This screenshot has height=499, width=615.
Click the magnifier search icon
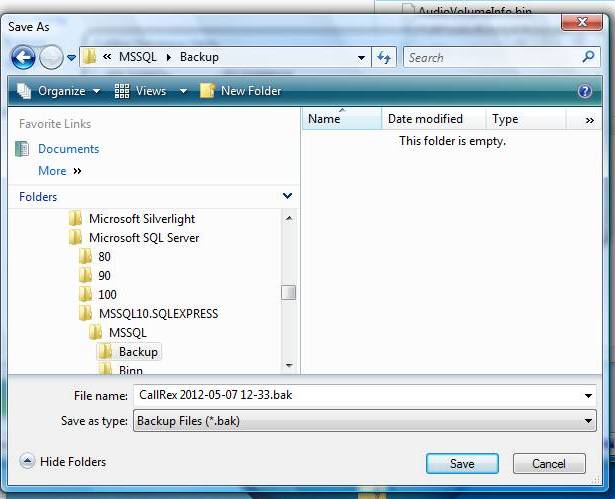click(x=588, y=57)
